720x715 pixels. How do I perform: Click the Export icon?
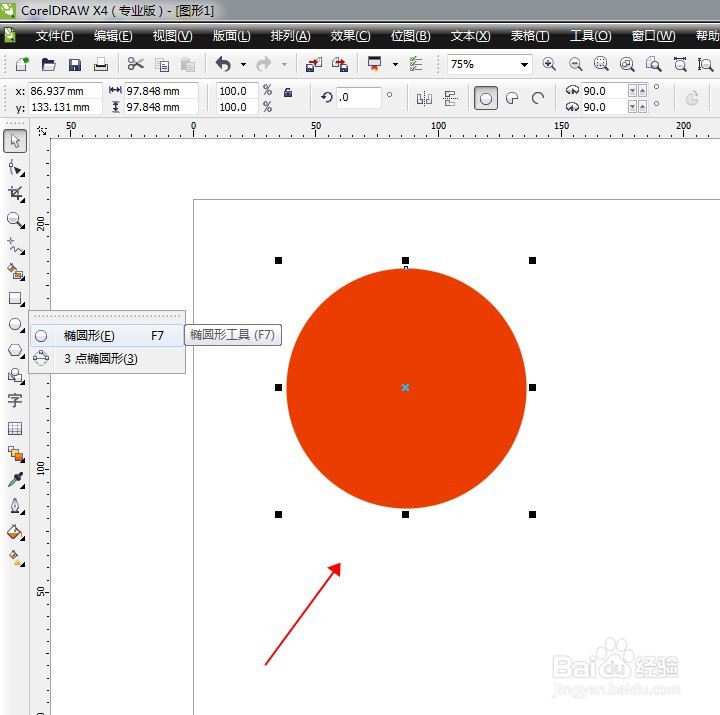(340, 64)
